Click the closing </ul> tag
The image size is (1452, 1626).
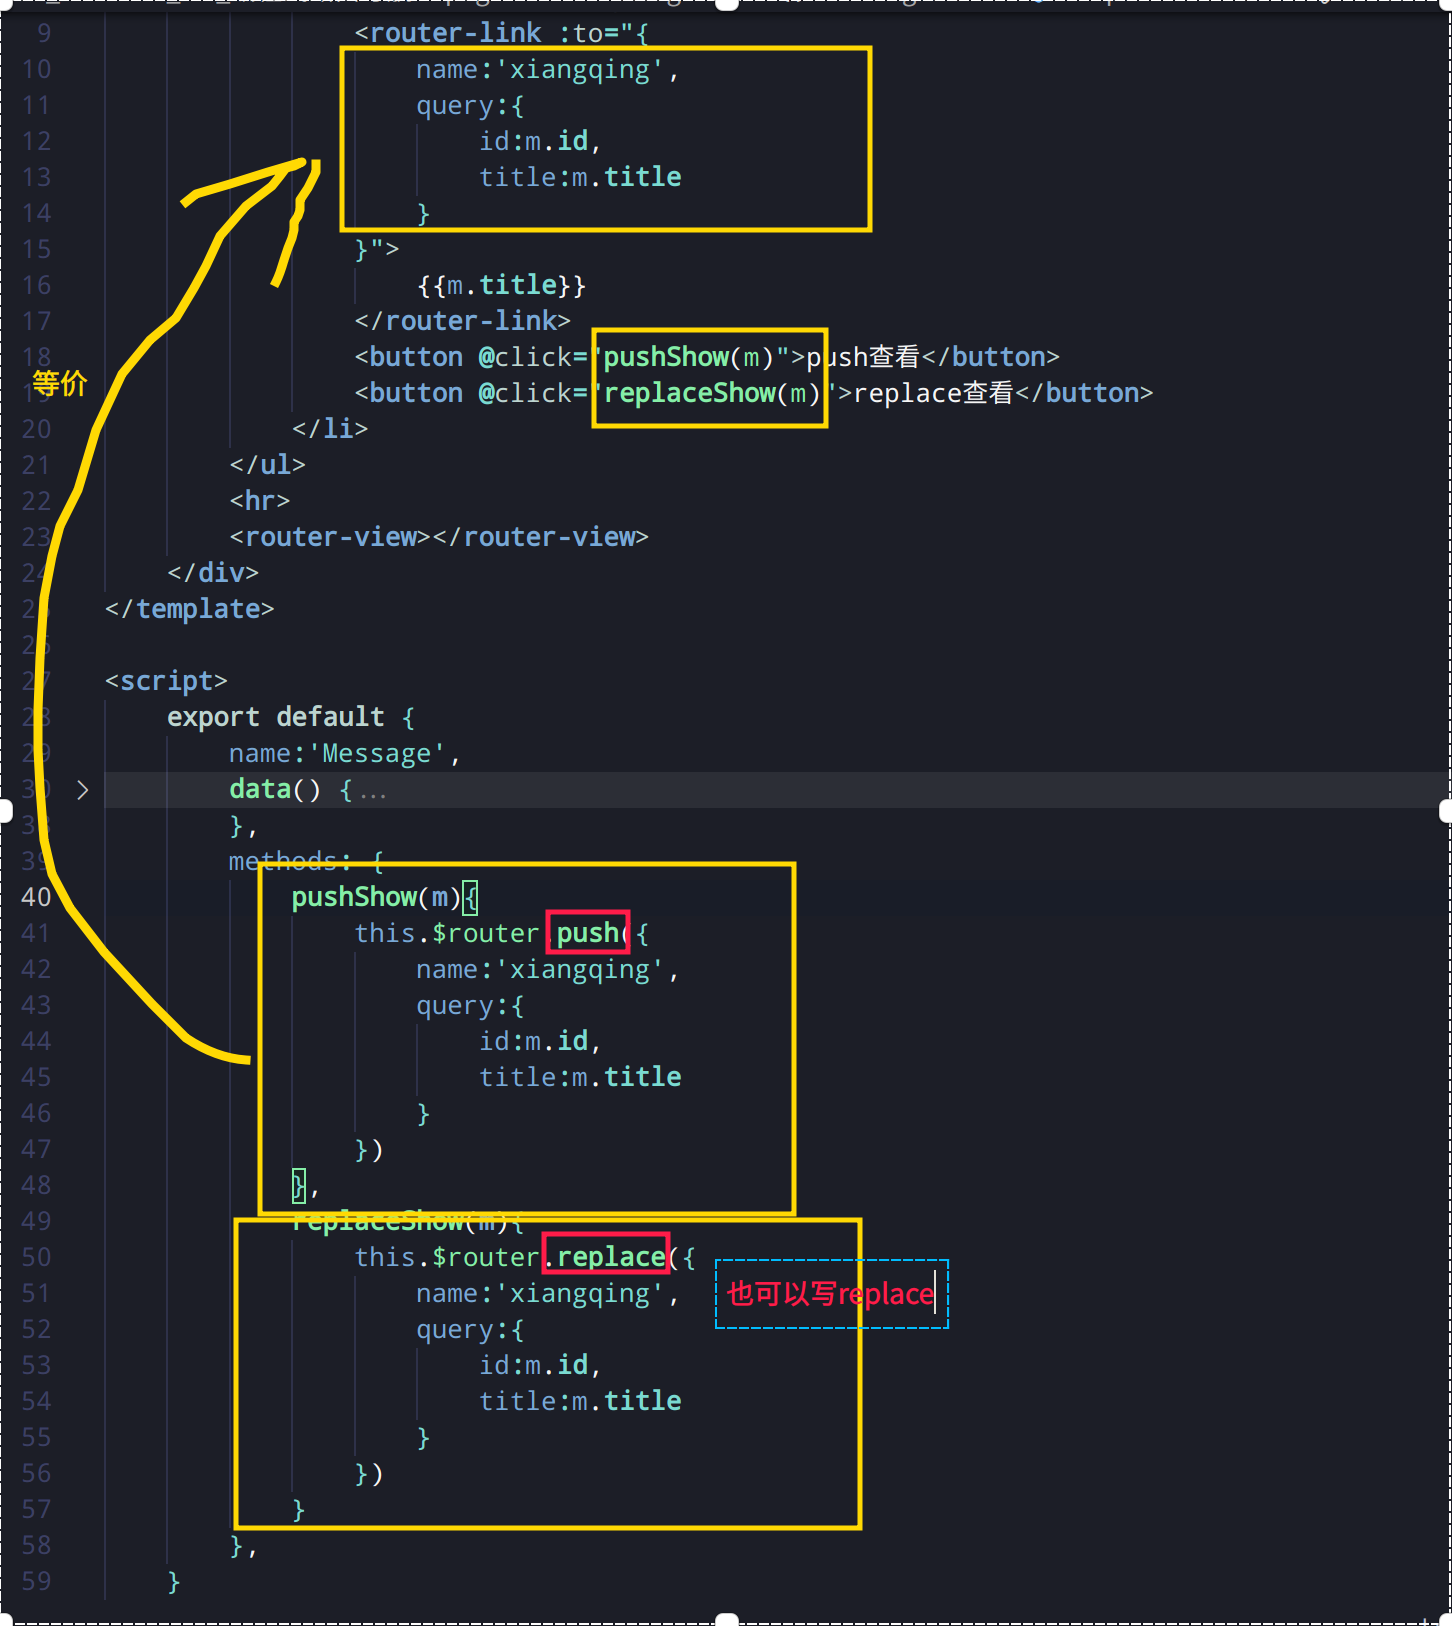268,465
